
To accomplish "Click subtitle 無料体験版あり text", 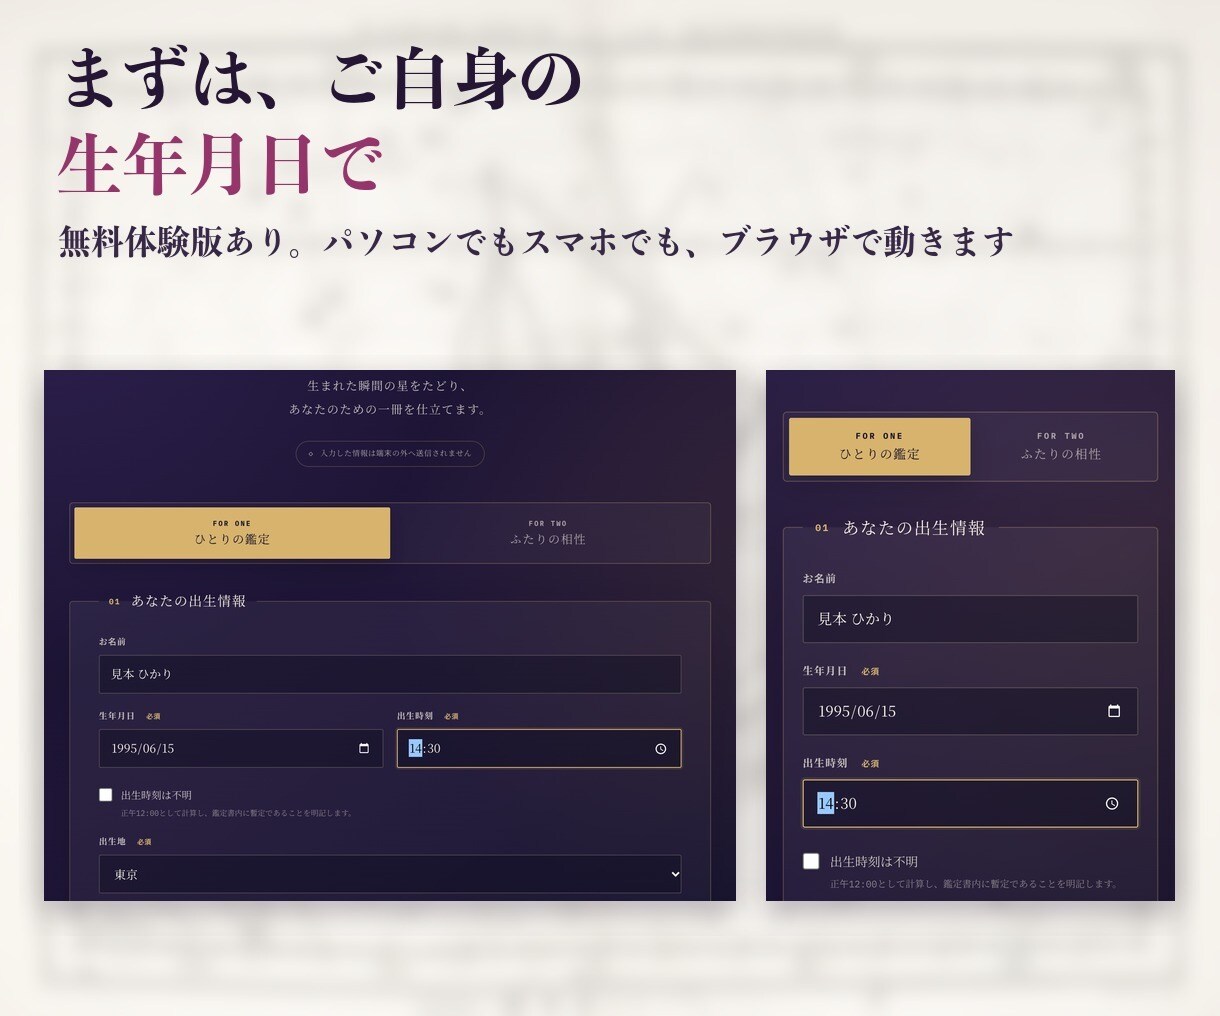I will [172, 242].
